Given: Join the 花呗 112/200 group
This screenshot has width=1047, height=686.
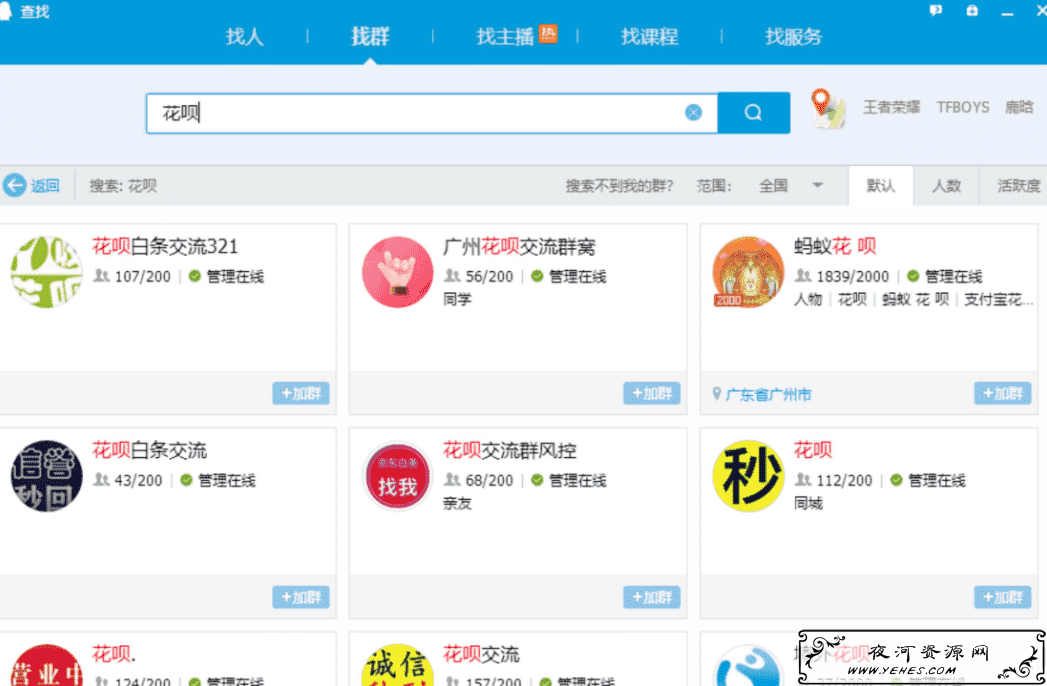Looking at the screenshot, I should [1002, 597].
